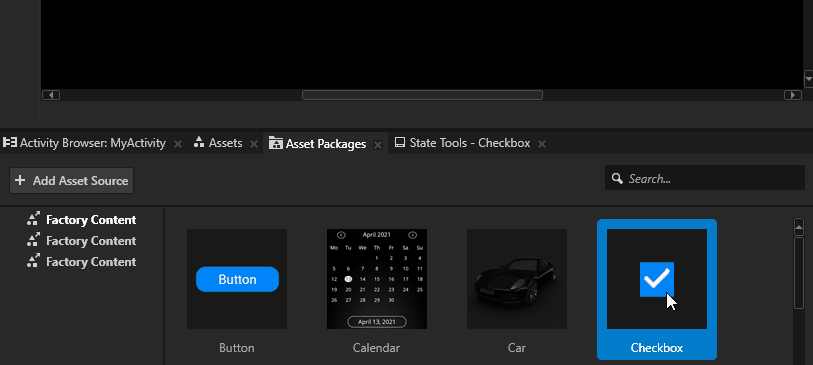Click the plus icon on Add Asset Source
This screenshot has width=813, height=365.
20,180
